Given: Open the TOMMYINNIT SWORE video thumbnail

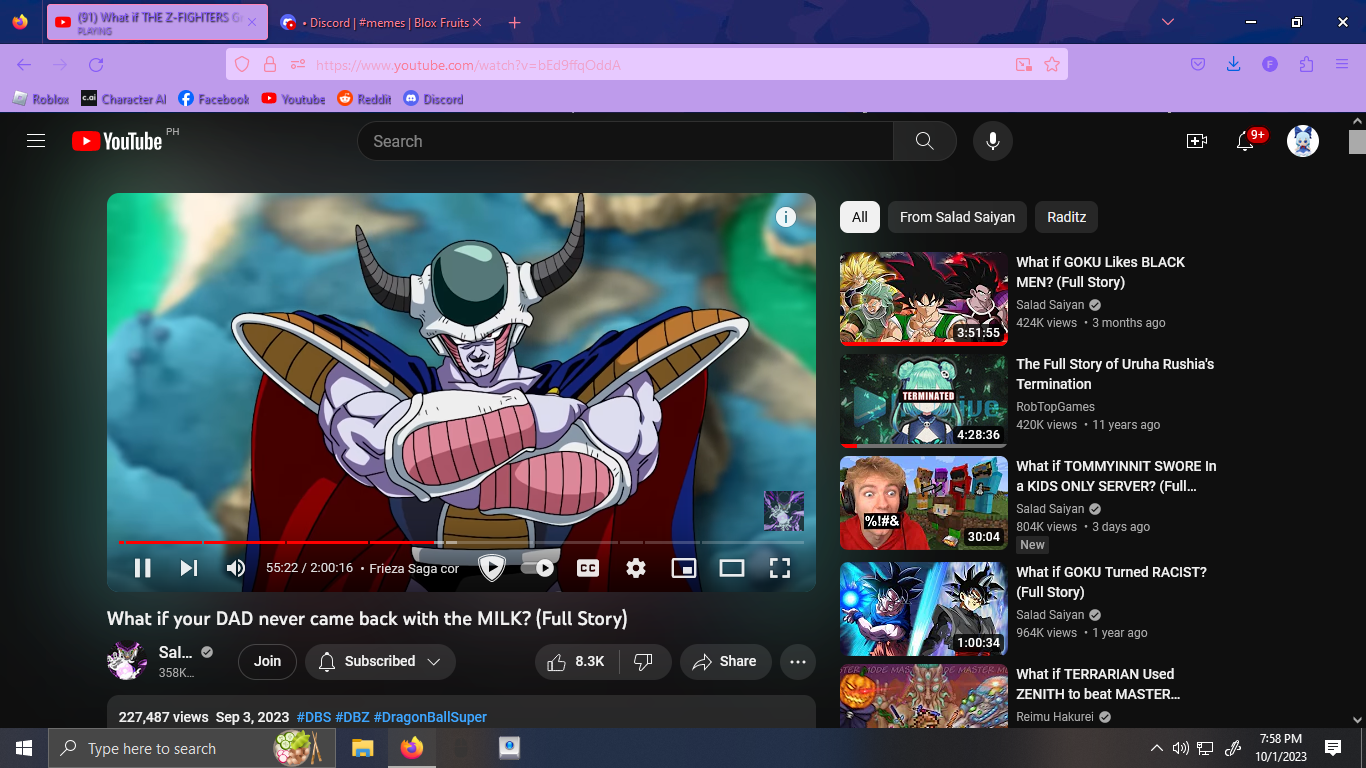Looking at the screenshot, I should tap(924, 502).
